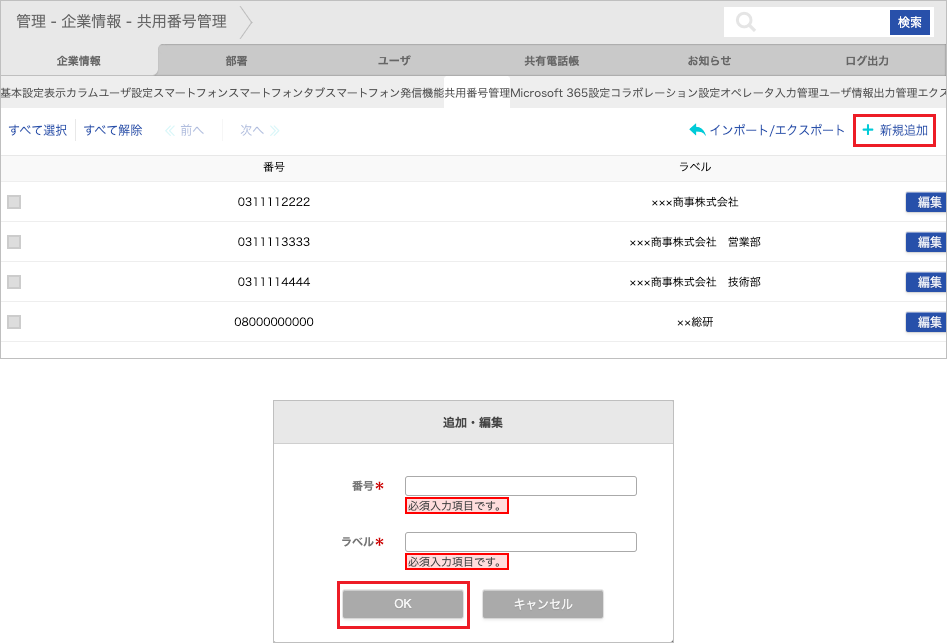This screenshot has height=643, width=947.
Task: Click the 追加・編集 dialog title
Action: click(x=472, y=423)
